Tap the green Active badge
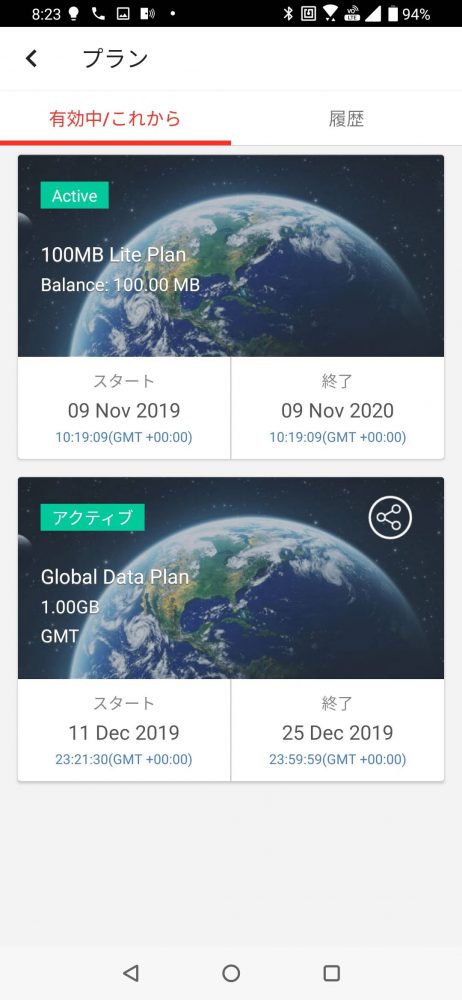 tap(75, 196)
